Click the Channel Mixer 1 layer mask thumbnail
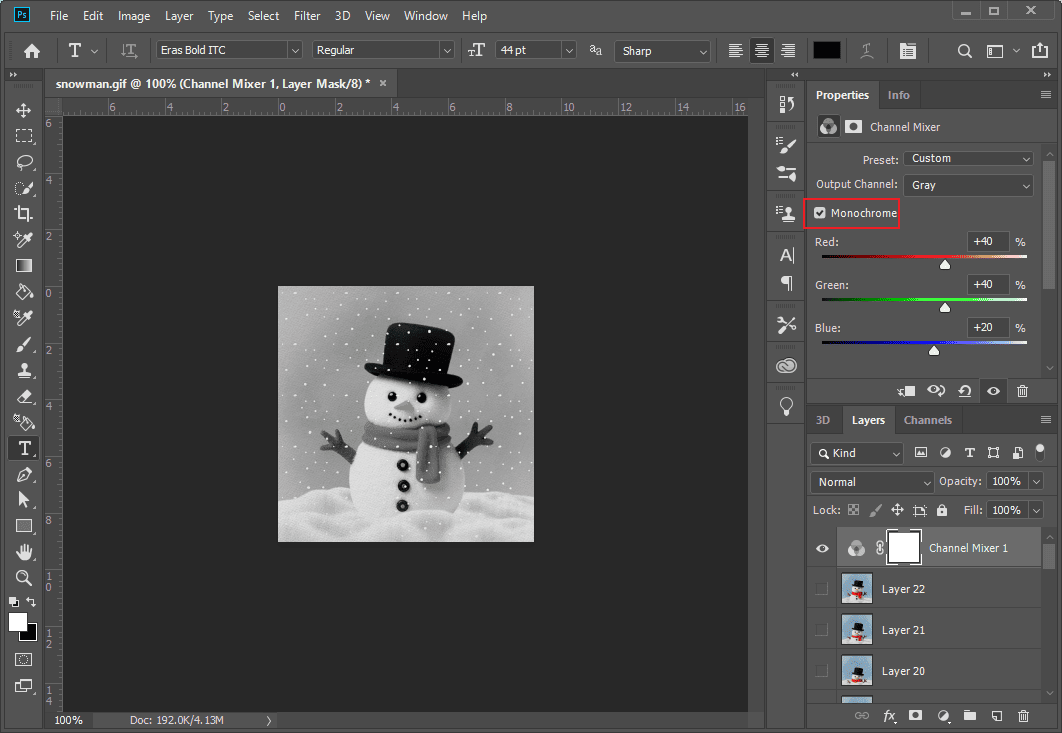The image size is (1062, 733). coord(904,547)
